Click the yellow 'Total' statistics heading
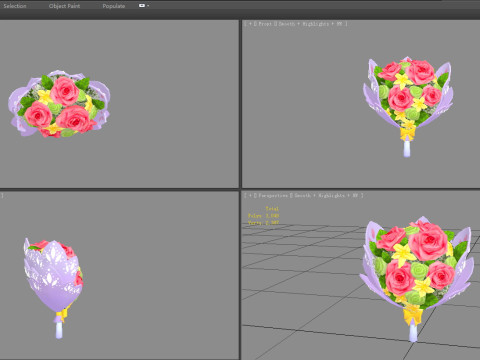480x360 pixels. (x=272, y=209)
